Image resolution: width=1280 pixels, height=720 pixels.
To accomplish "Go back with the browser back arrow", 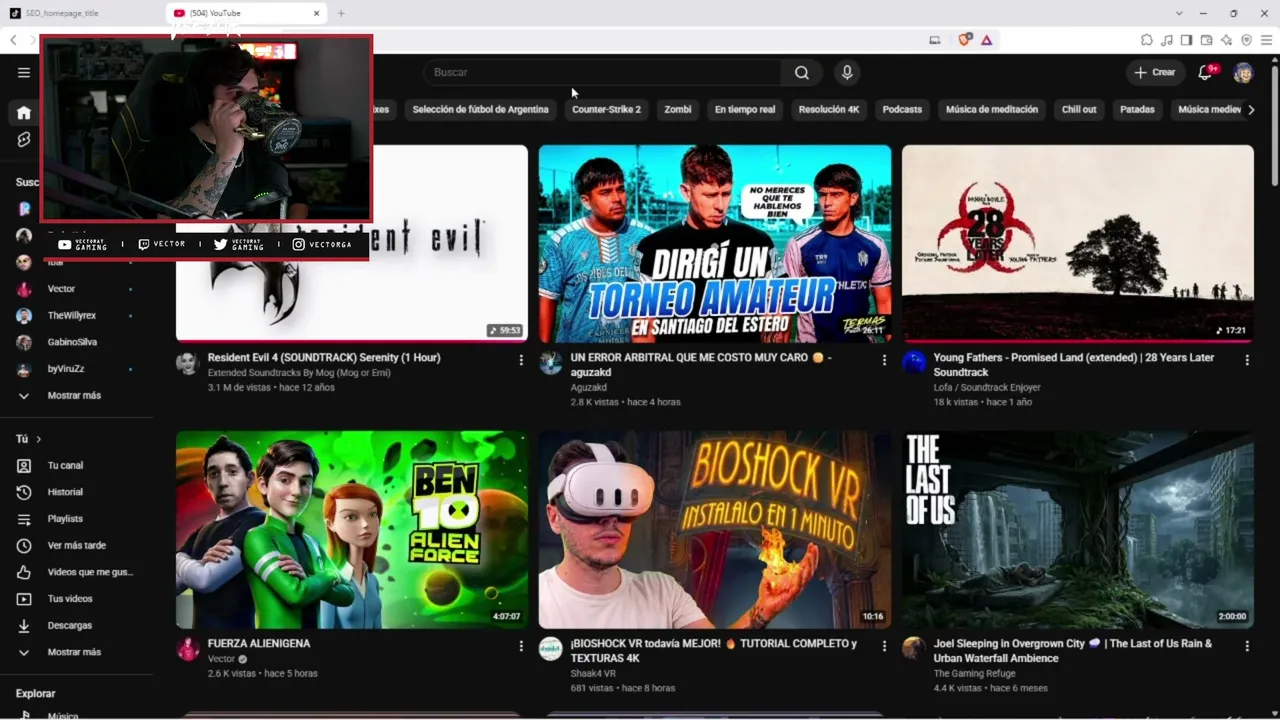I will [13, 40].
